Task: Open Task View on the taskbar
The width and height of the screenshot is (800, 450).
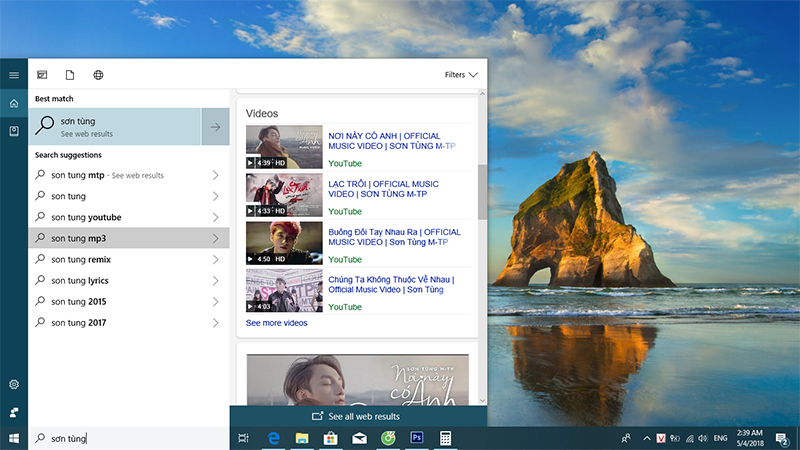Action: (243, 438)
